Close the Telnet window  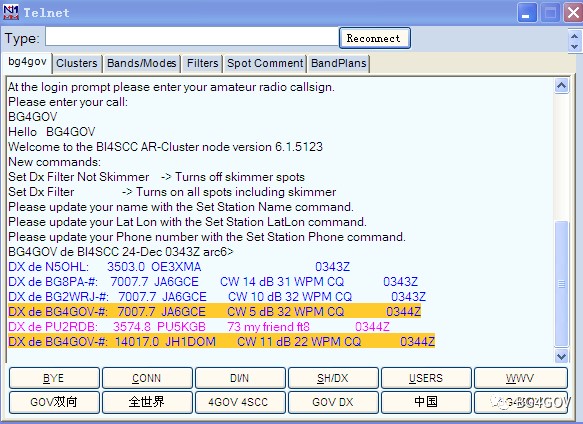coord(573,13)
